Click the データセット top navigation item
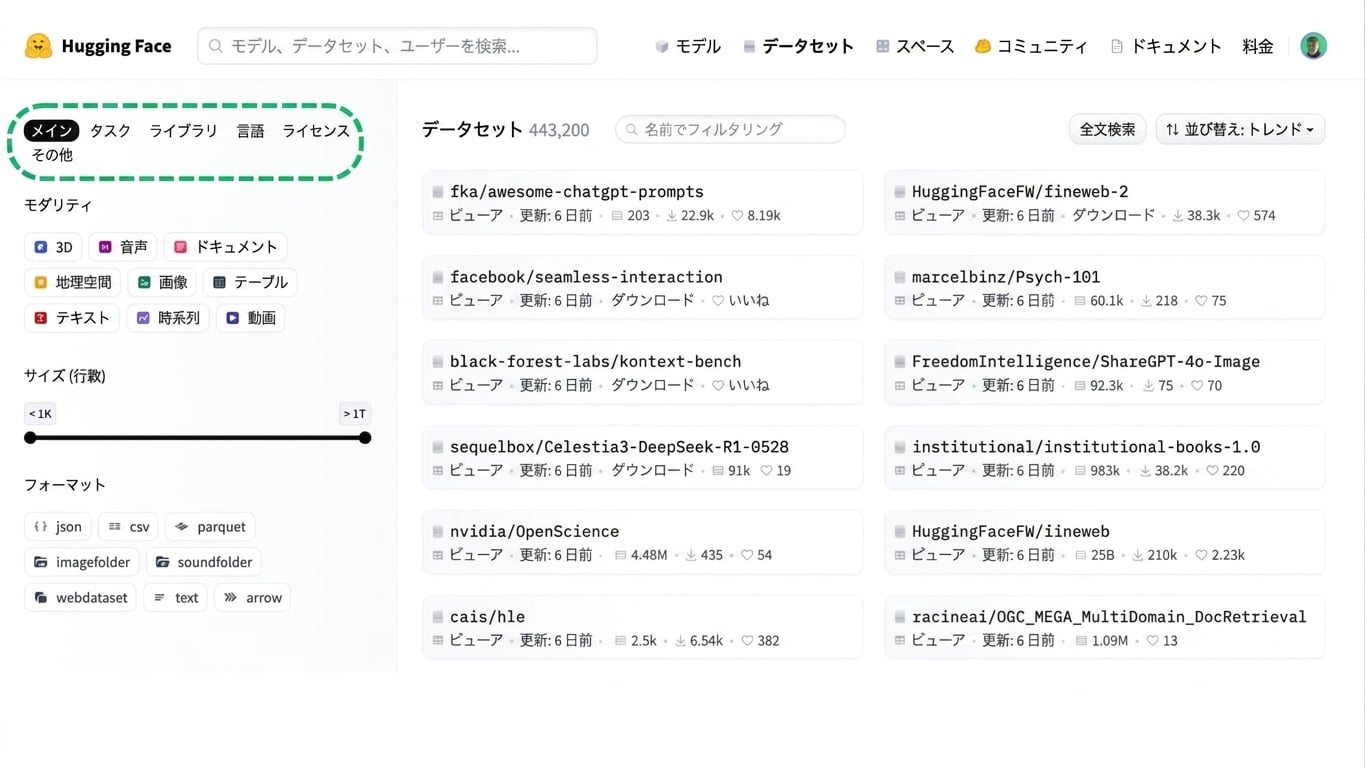 tap(798, 46)
